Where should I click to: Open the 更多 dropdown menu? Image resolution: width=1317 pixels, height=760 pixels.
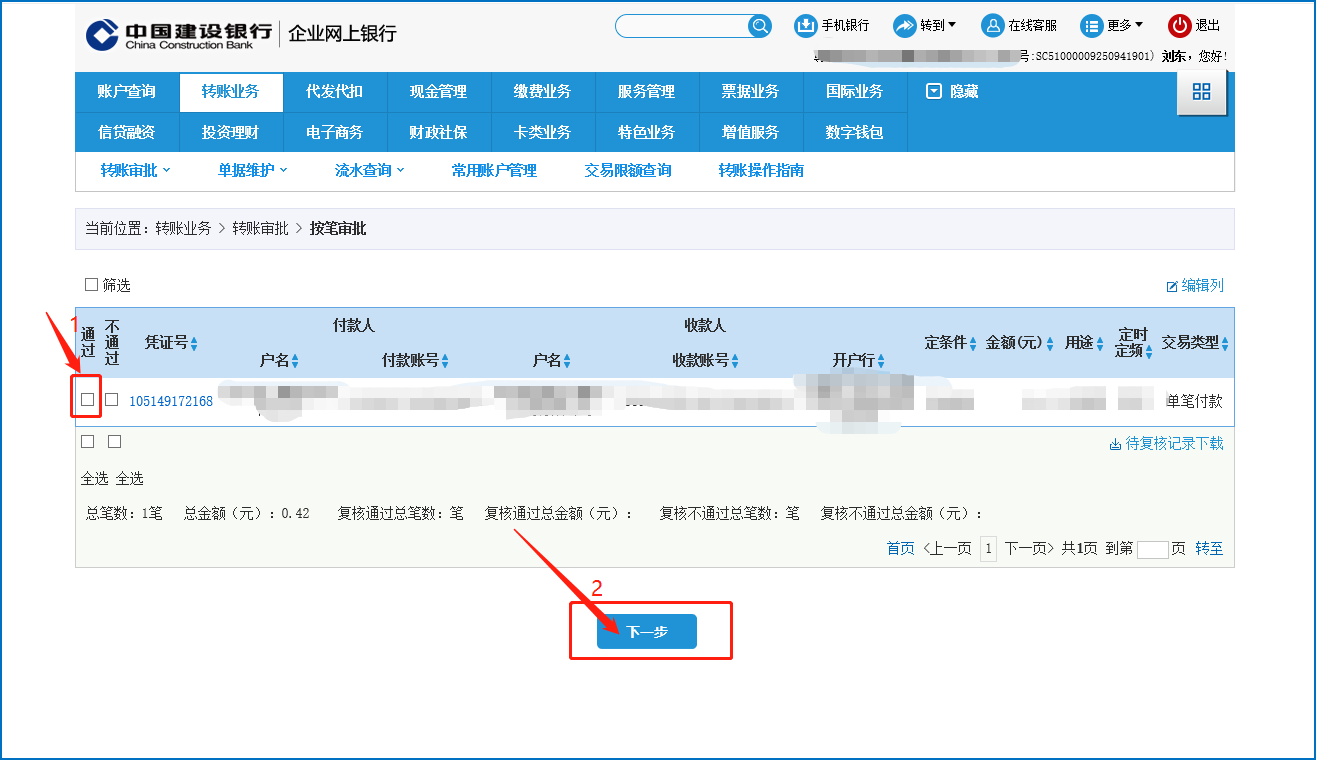[1112, 26]
